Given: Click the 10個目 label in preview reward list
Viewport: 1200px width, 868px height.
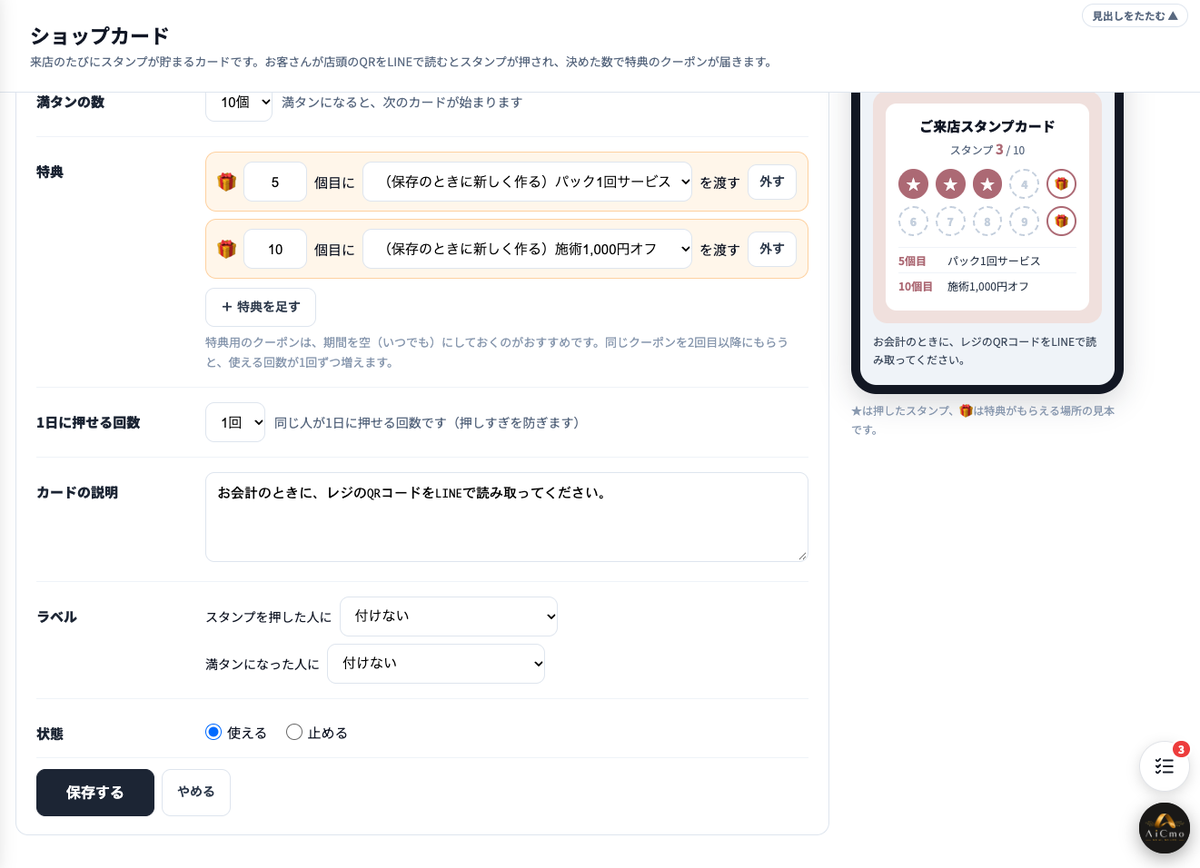Looking at the screenshot, I should (915, 287).
